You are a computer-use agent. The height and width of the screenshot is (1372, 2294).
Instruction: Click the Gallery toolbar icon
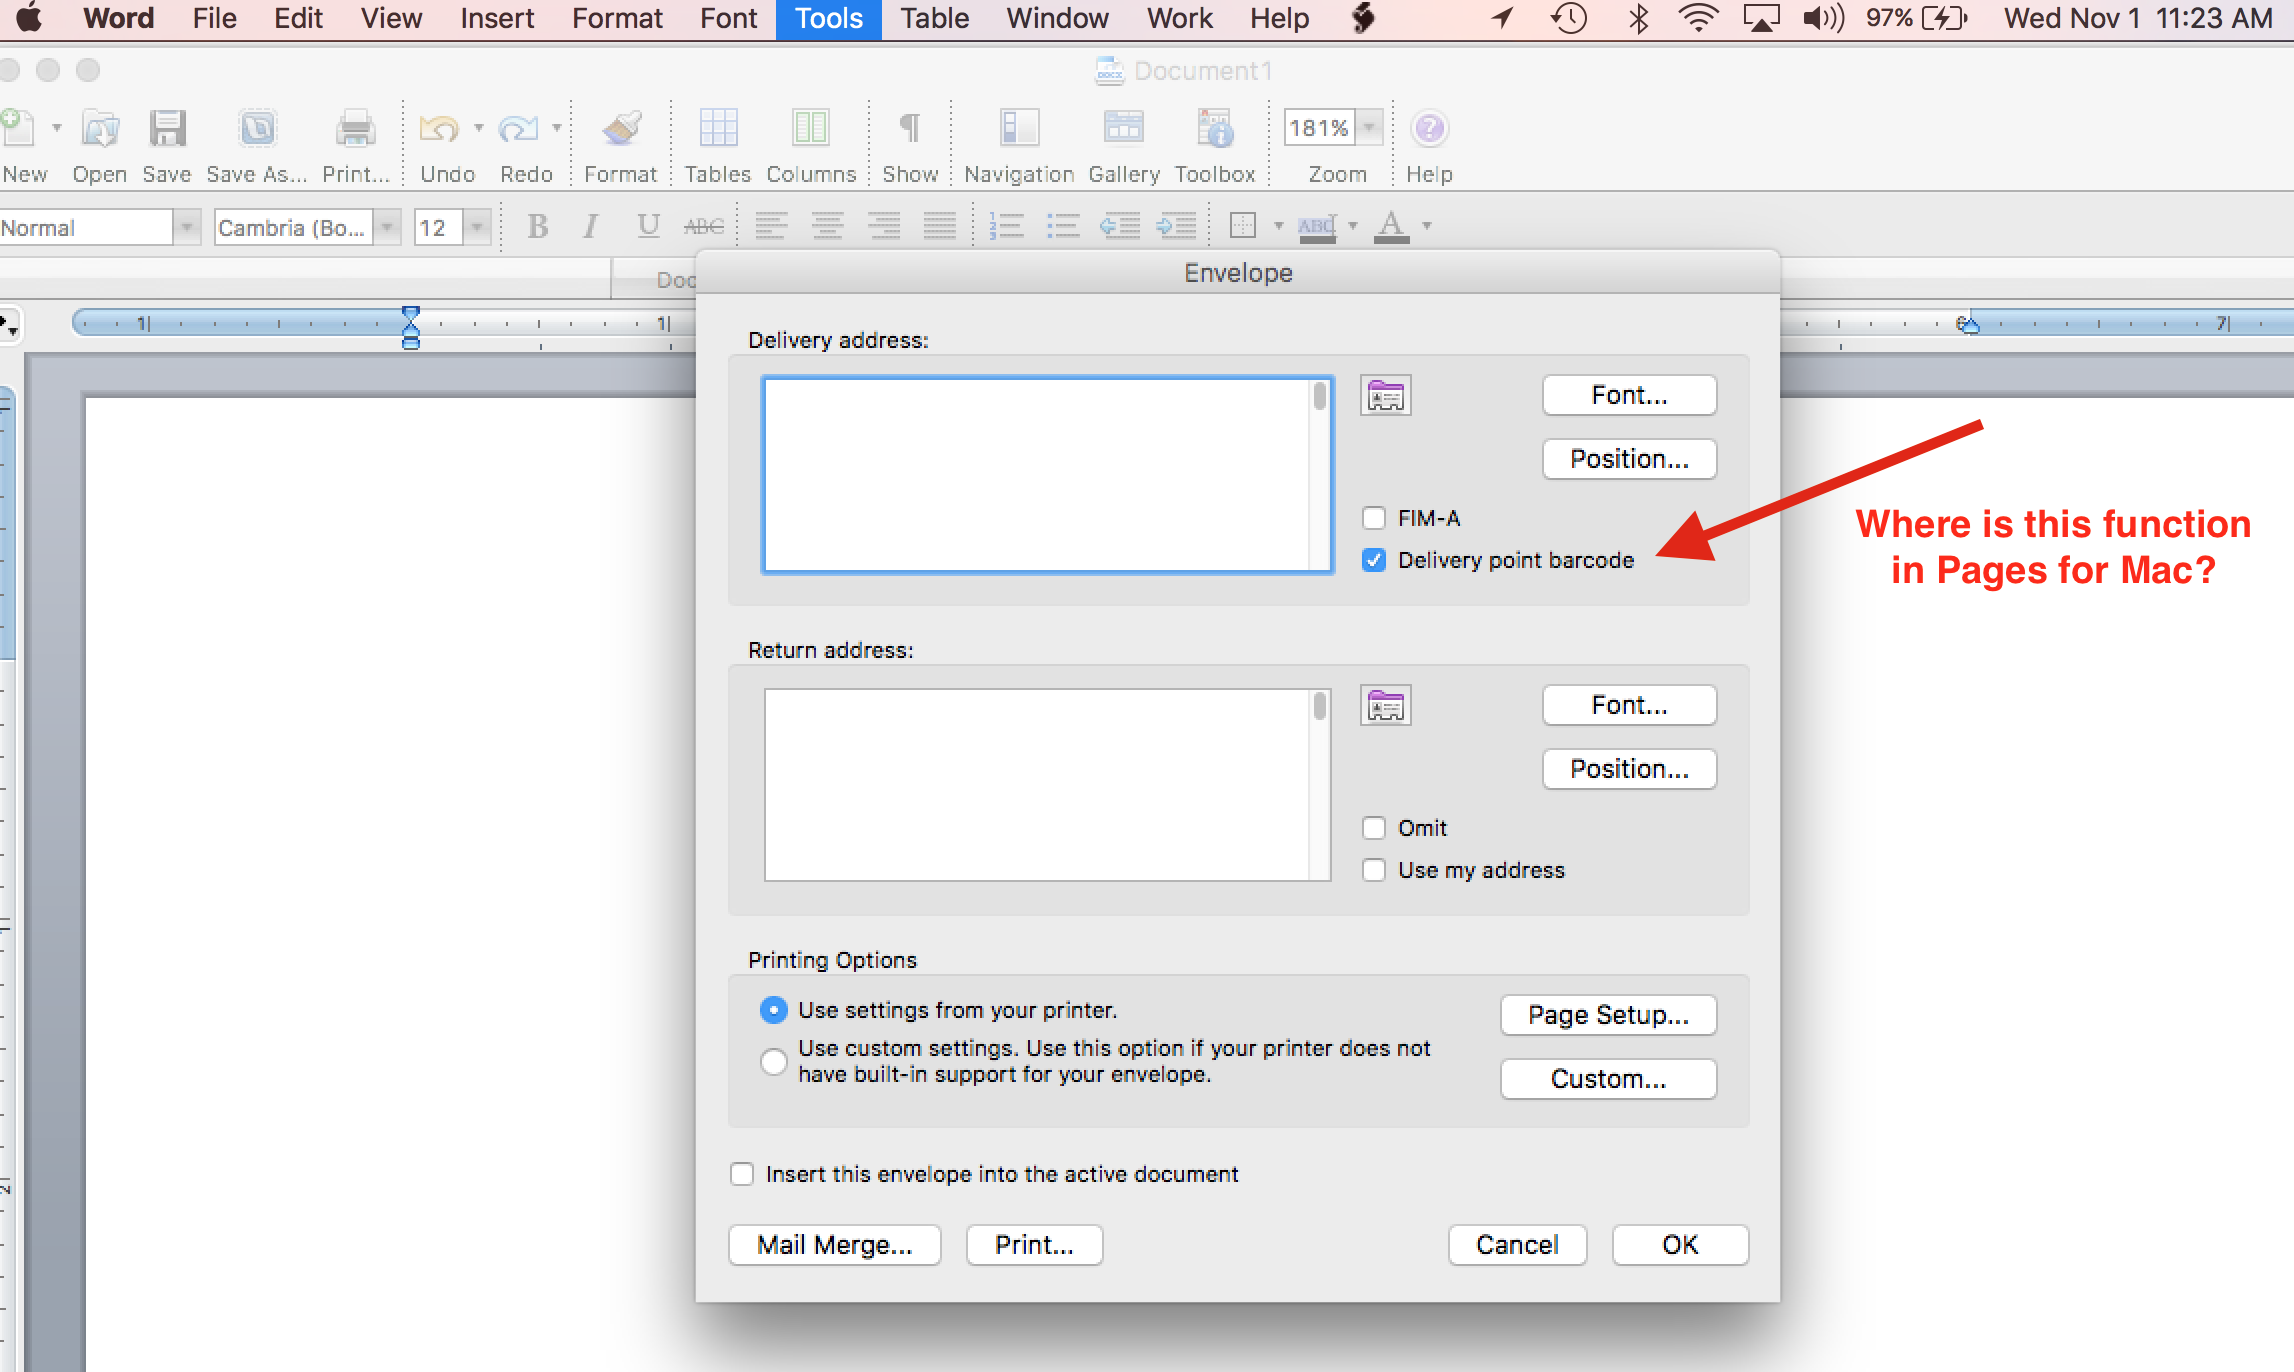point(1123,130)
